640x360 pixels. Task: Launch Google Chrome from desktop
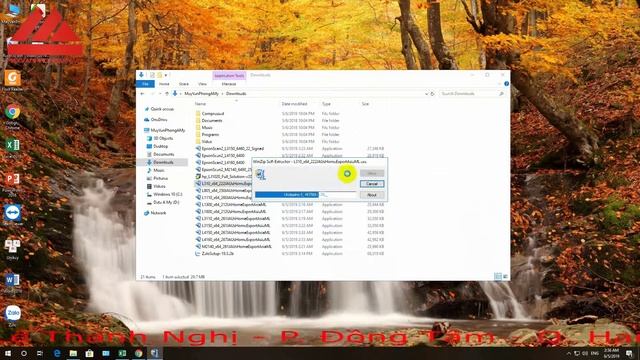(12, 116)
